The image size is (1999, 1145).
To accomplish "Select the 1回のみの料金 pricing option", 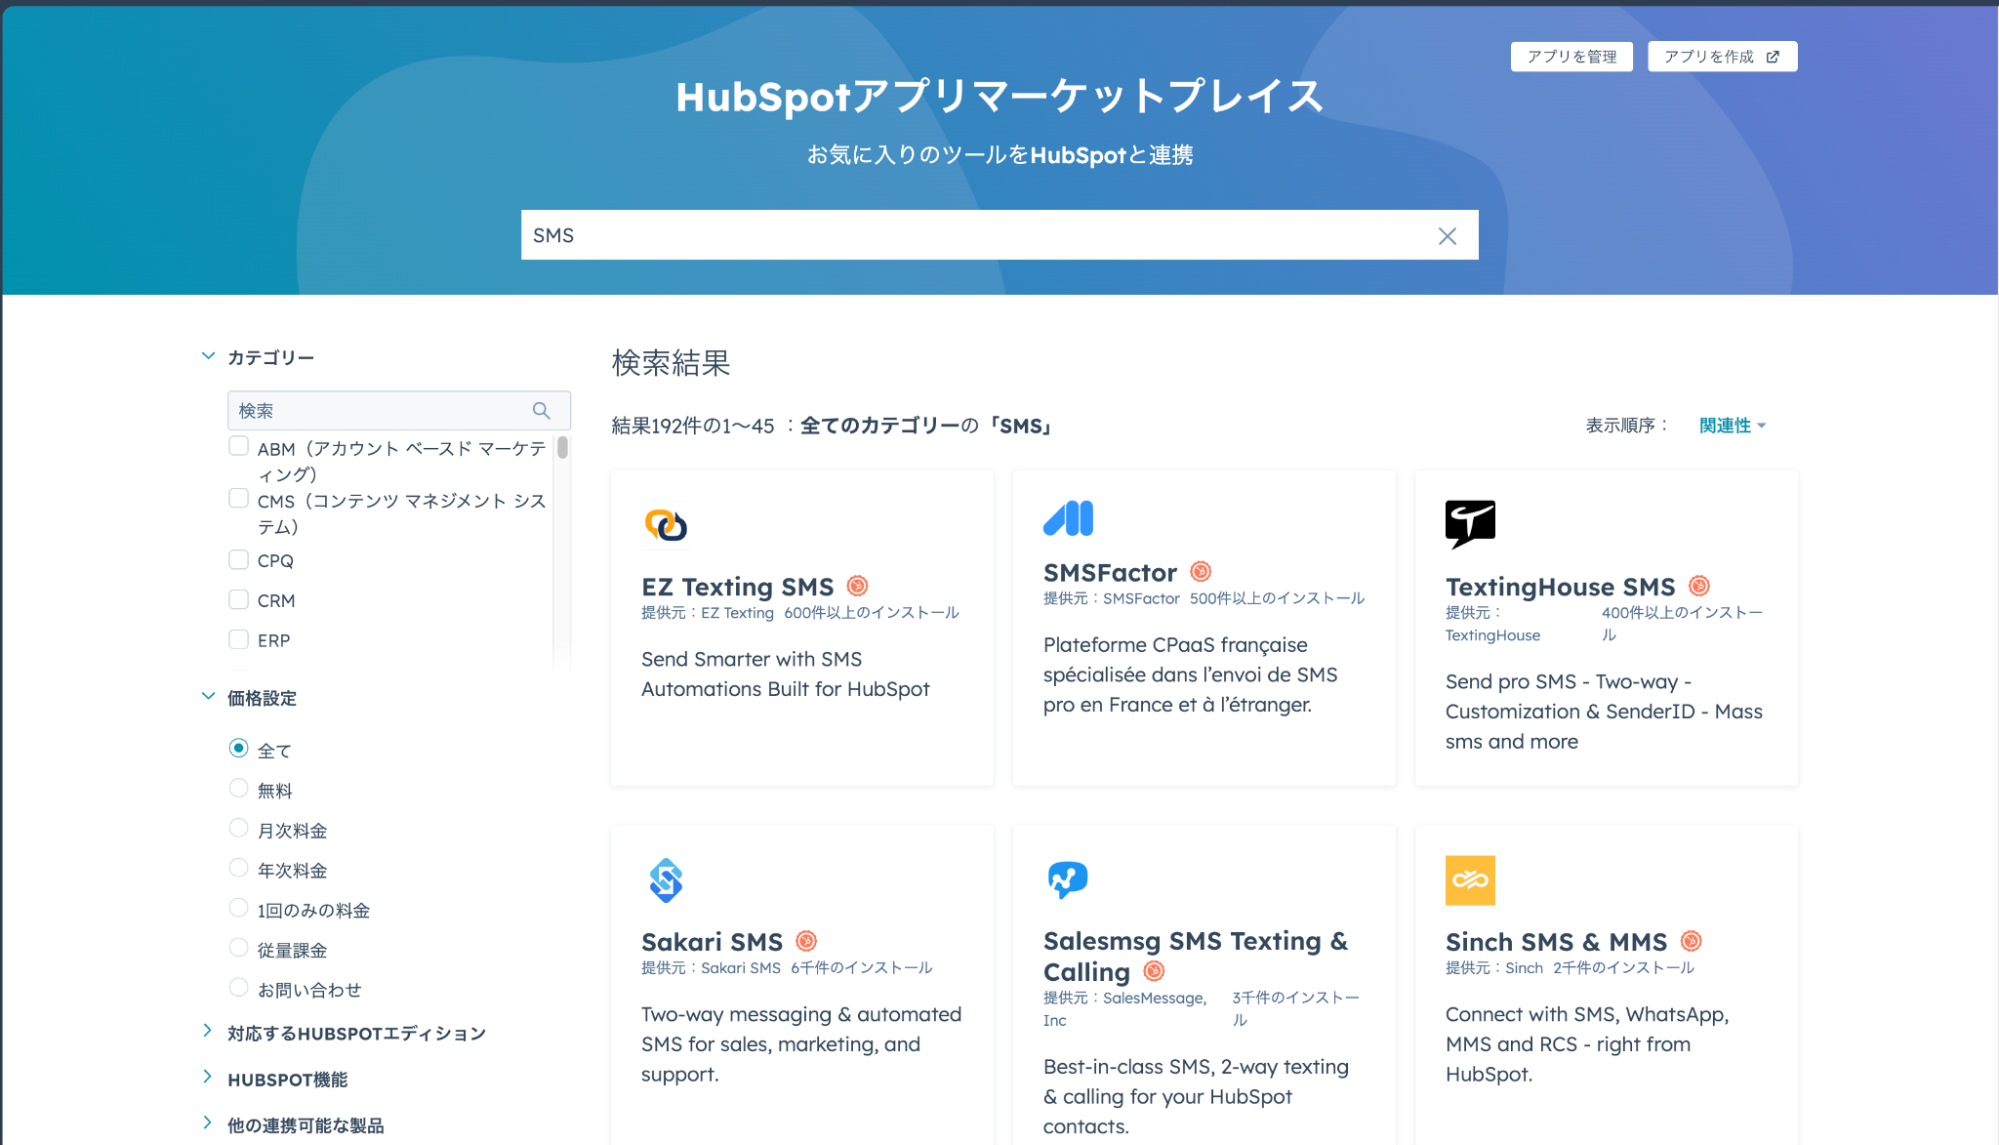I will point(238,908).
